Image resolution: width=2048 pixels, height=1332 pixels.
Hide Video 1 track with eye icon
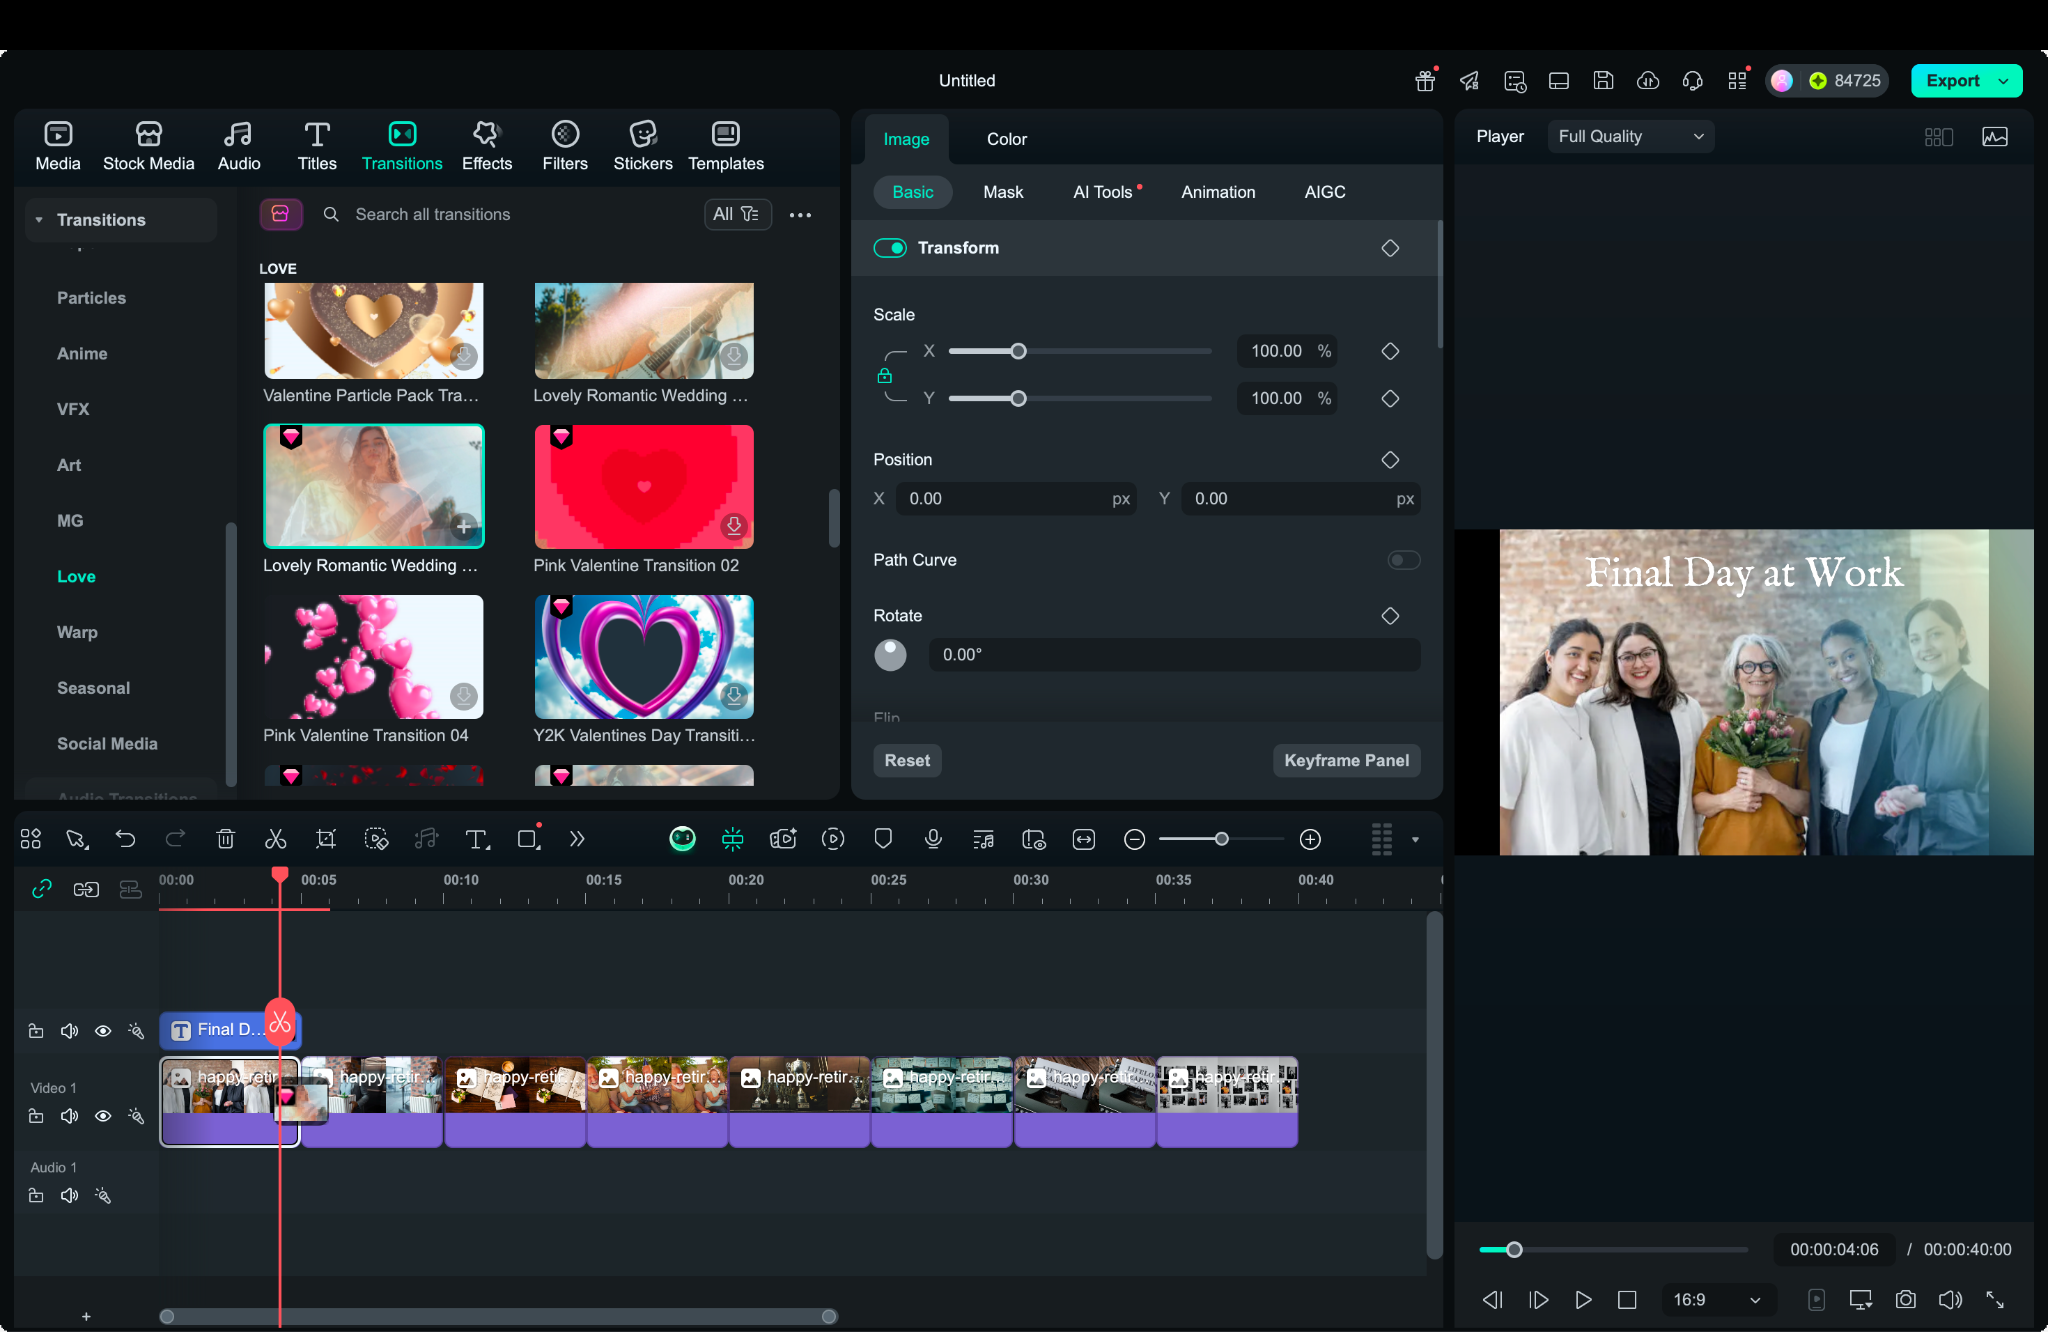103,1116
